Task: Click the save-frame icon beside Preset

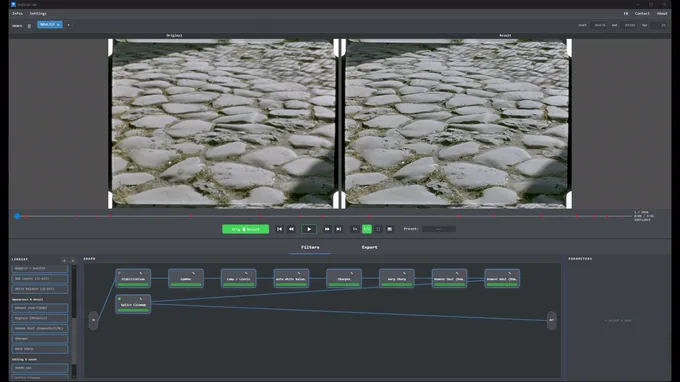Action: point(389,229)
